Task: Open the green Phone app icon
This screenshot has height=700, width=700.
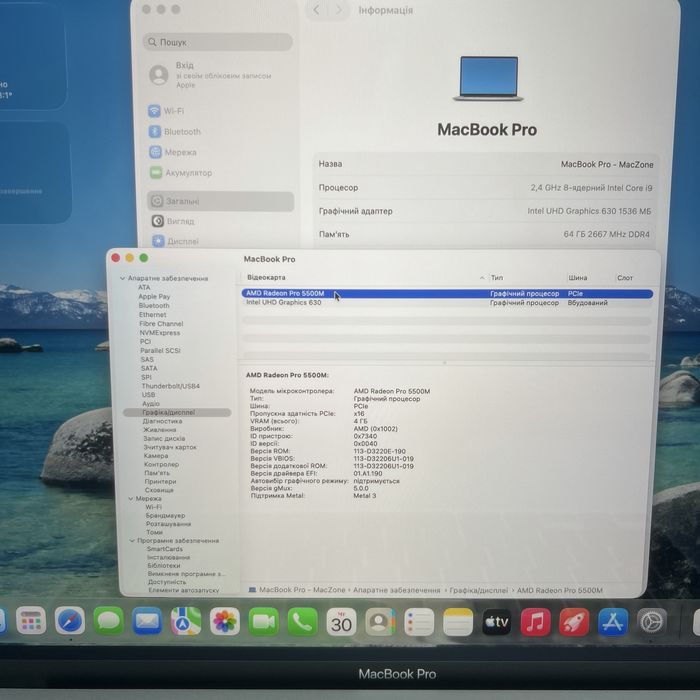Action: pyautogui.click(x=302, y=621)
